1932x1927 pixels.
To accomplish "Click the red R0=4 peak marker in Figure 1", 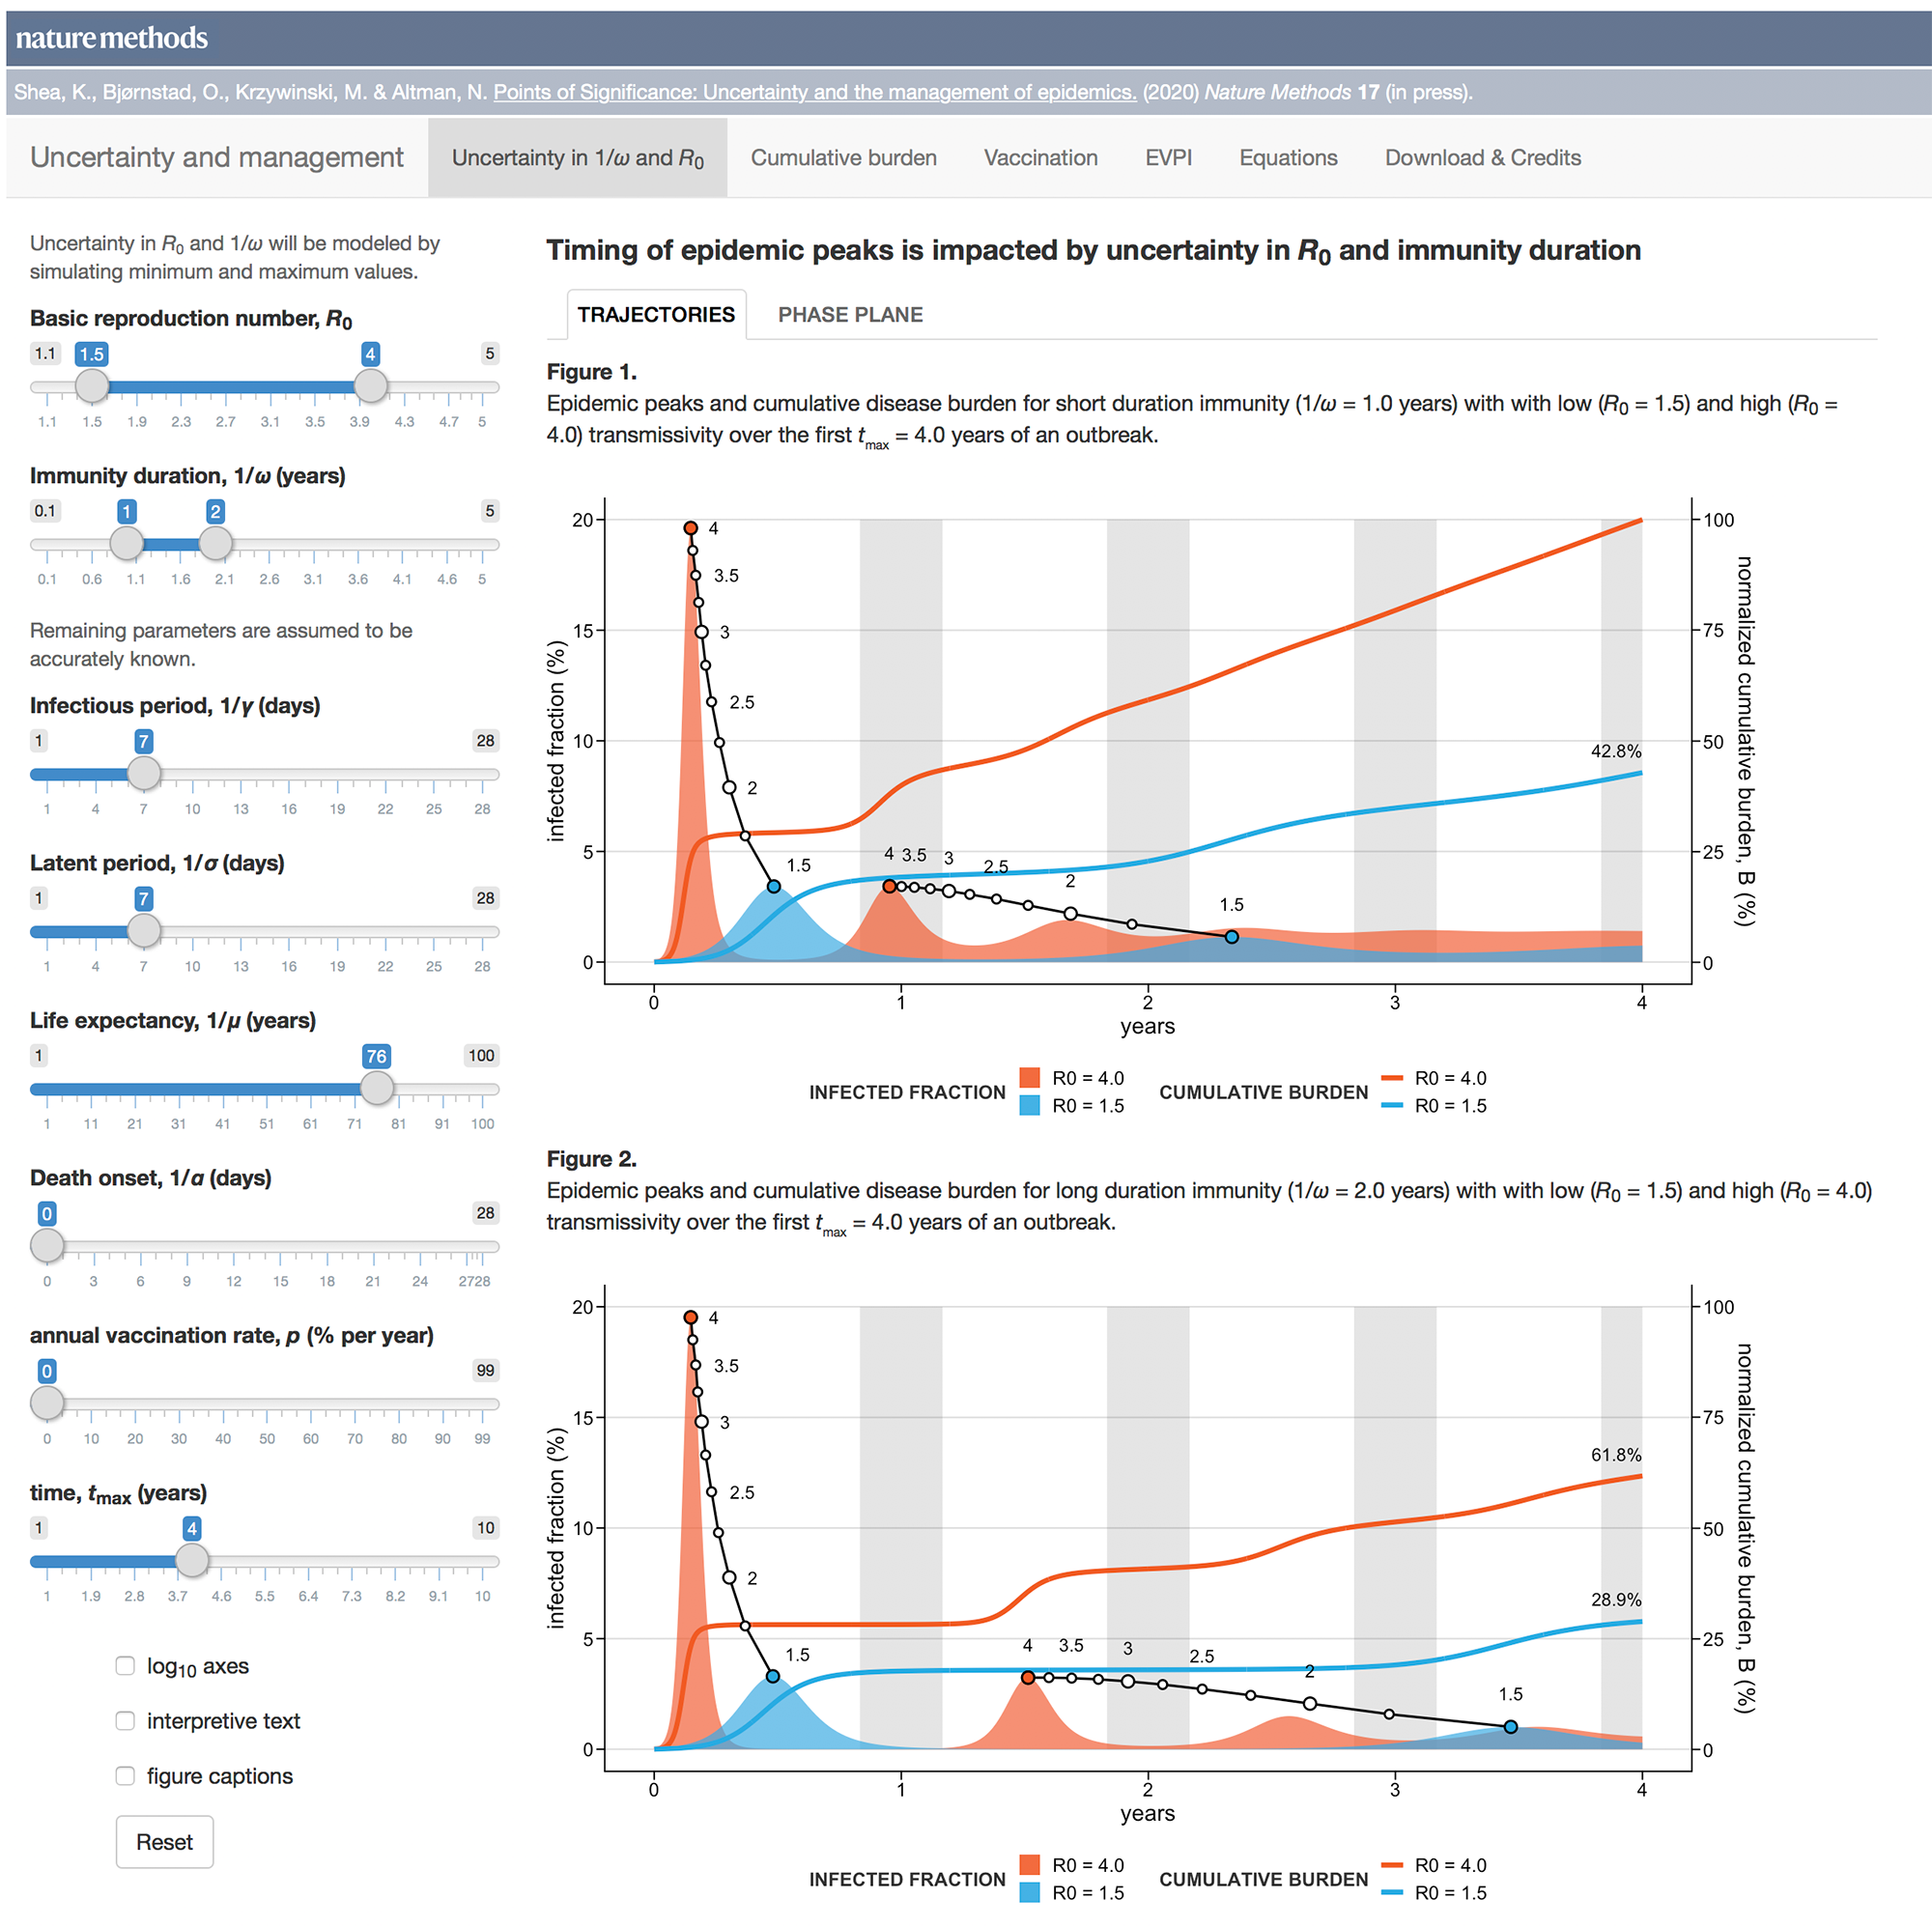I will 690,528.
